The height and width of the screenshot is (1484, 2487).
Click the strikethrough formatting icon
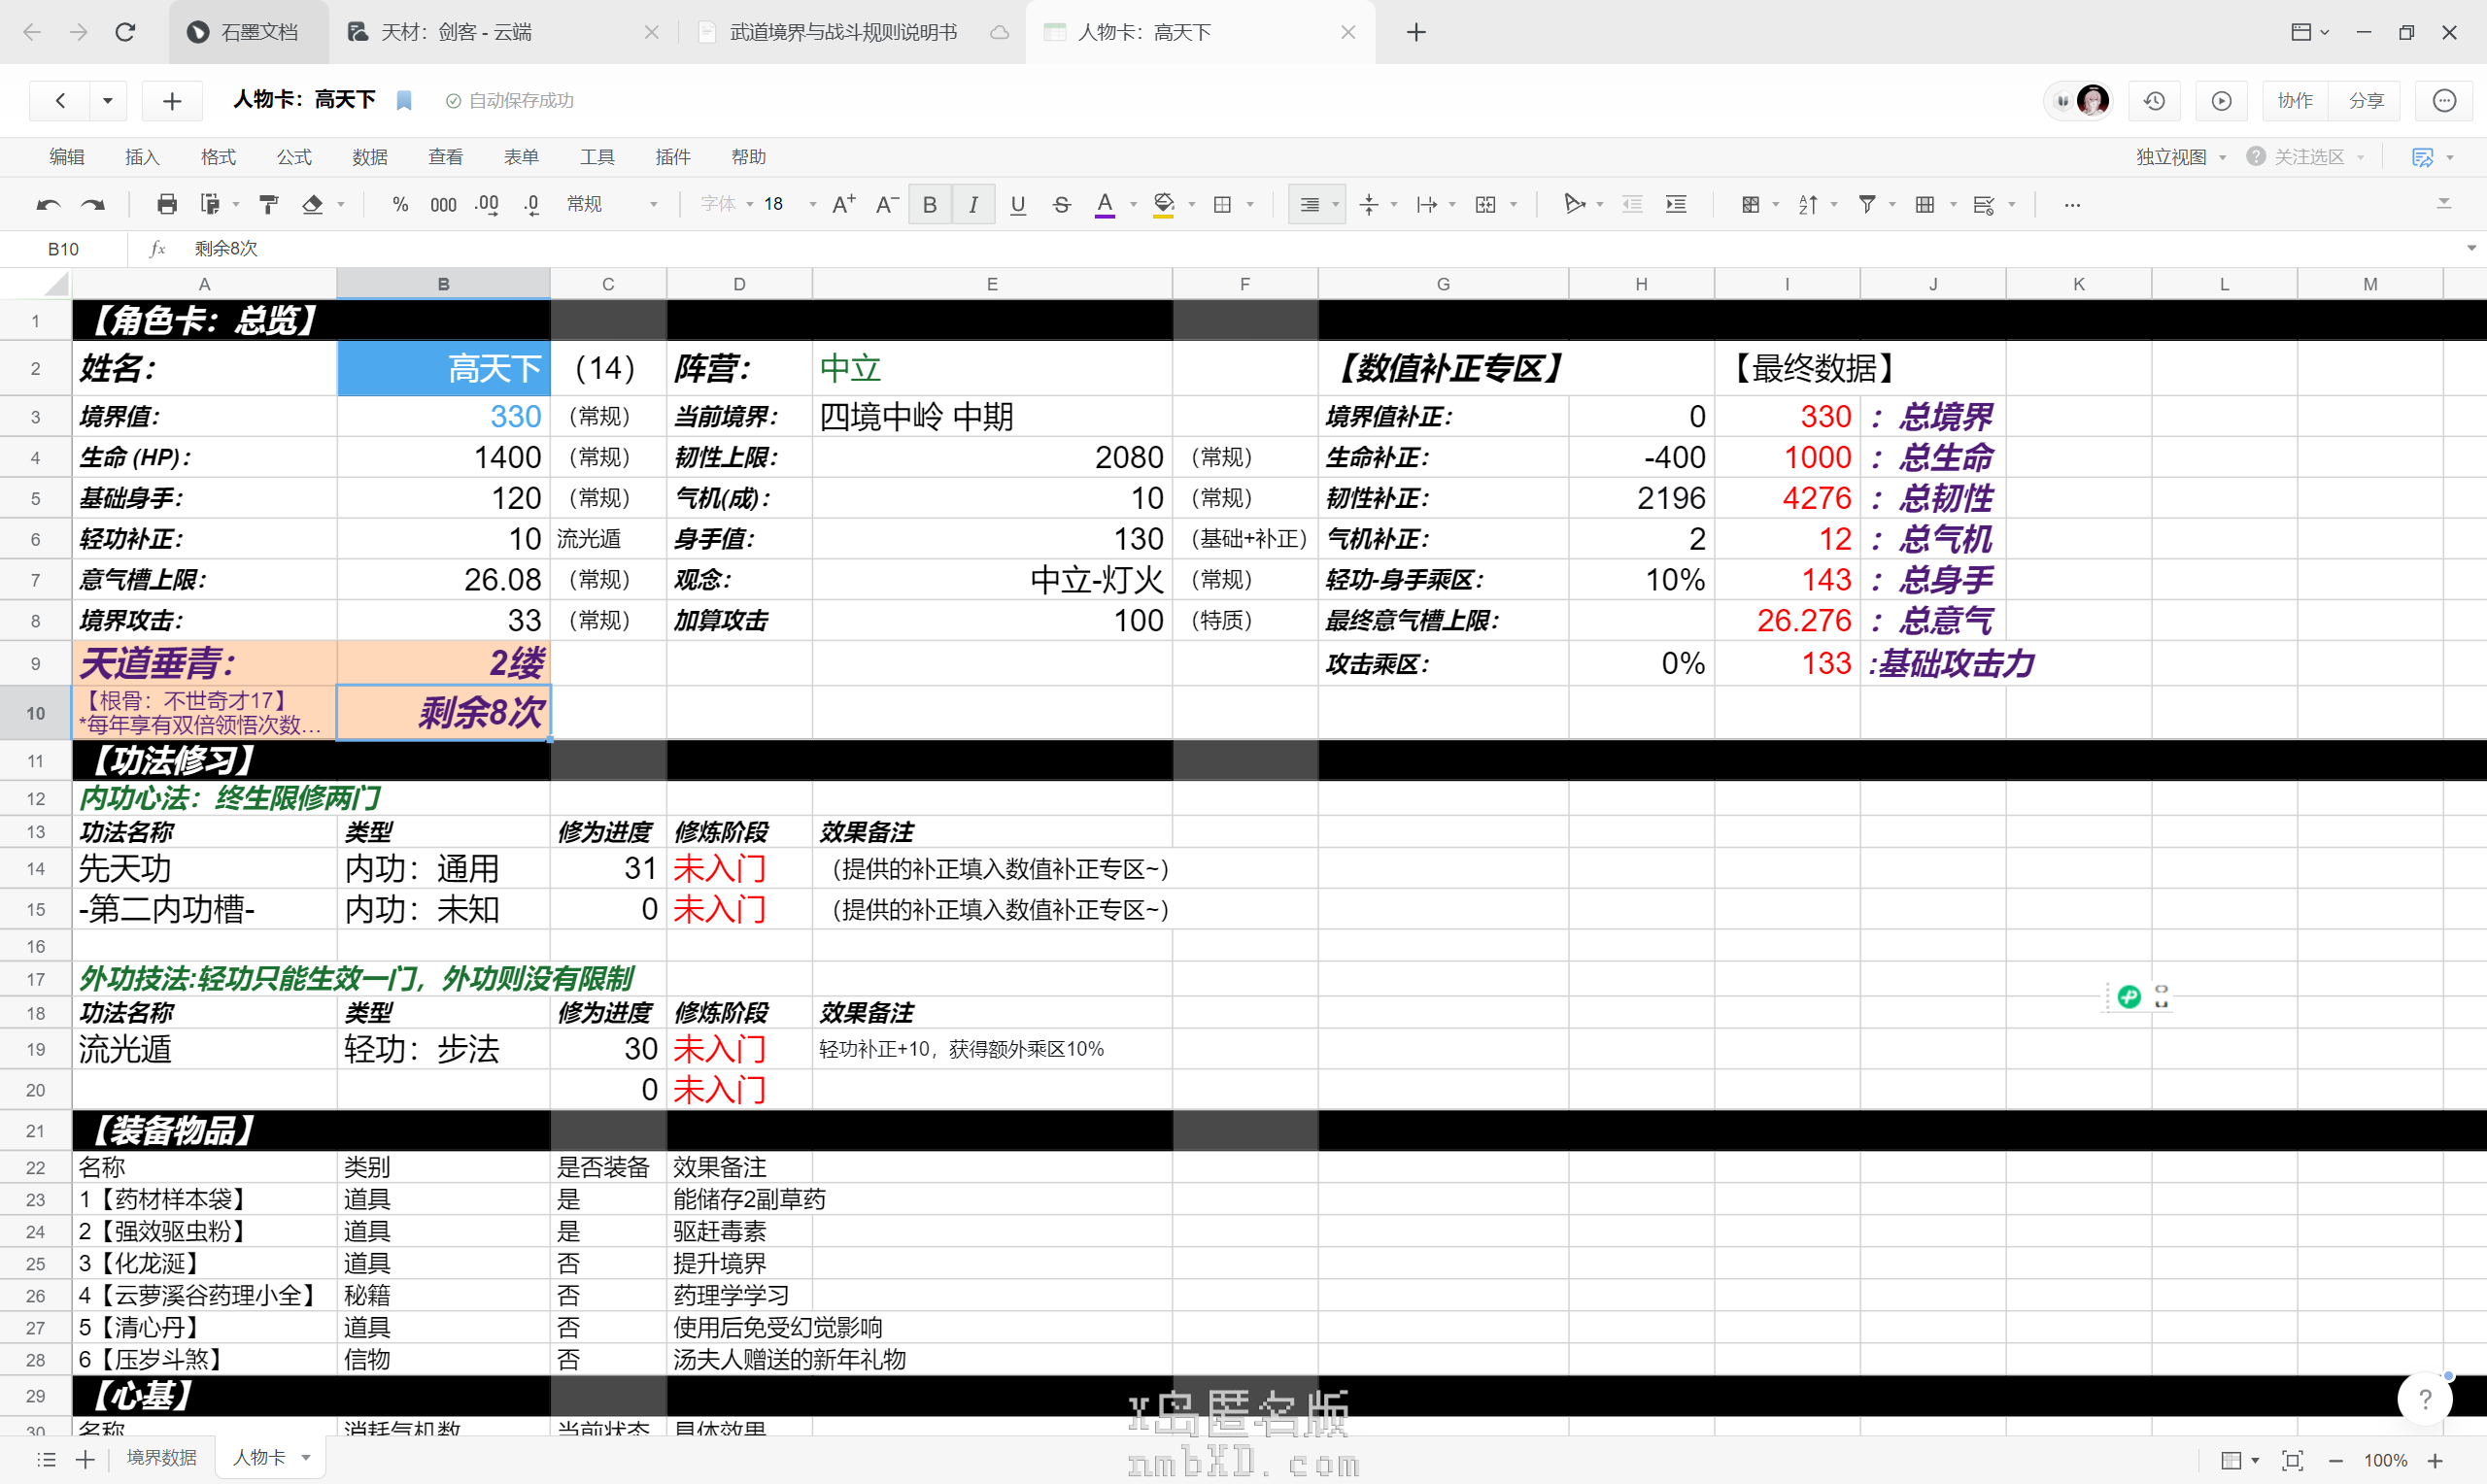pyautogui.click(x=1062, y=205)
